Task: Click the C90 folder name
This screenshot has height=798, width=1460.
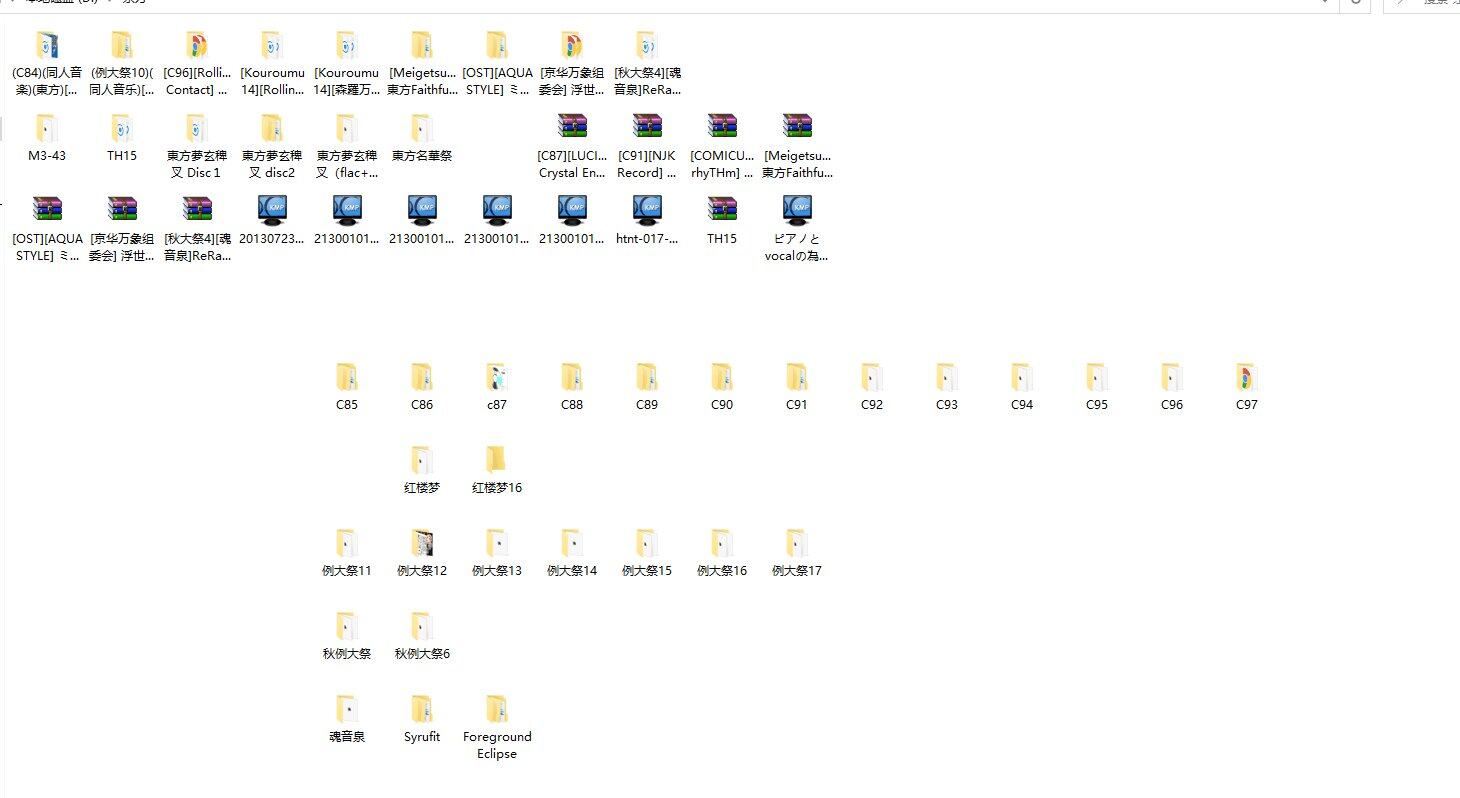Action: point(722,405)
